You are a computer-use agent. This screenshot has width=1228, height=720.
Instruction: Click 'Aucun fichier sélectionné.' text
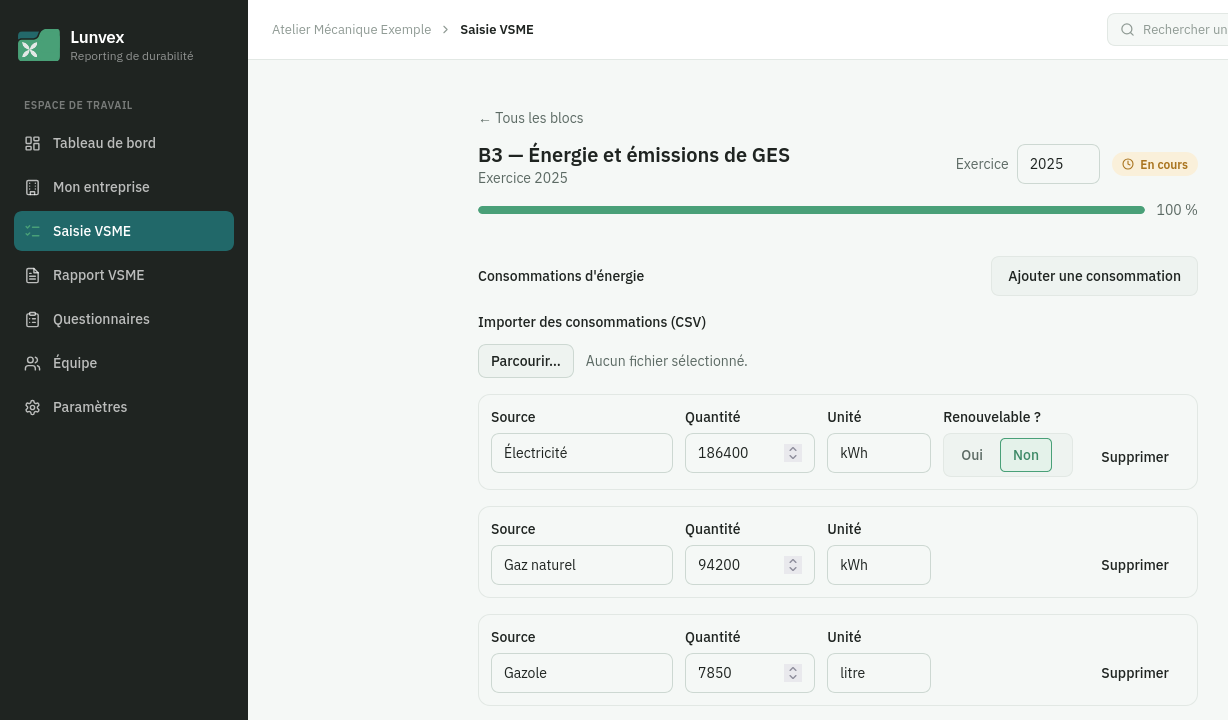tap(667, 361)
